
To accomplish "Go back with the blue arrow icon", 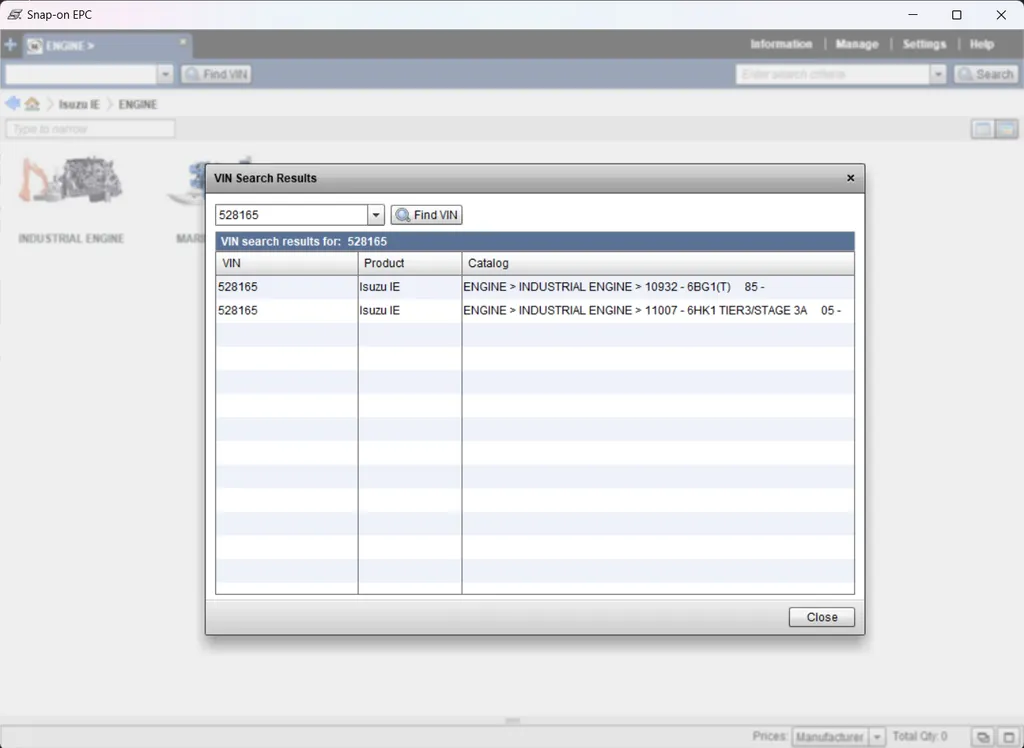I will (12, 103).
